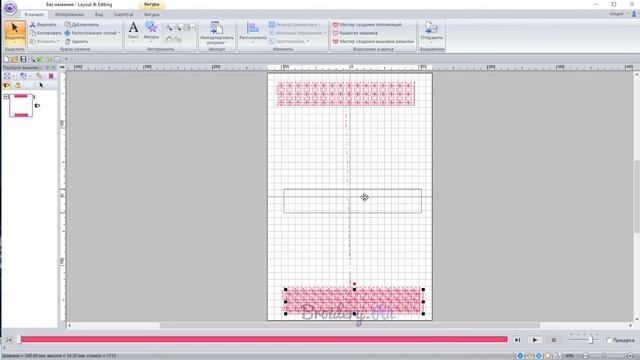Click the horizontal scrollbar under canvas
640x360 pixels.
350,325
